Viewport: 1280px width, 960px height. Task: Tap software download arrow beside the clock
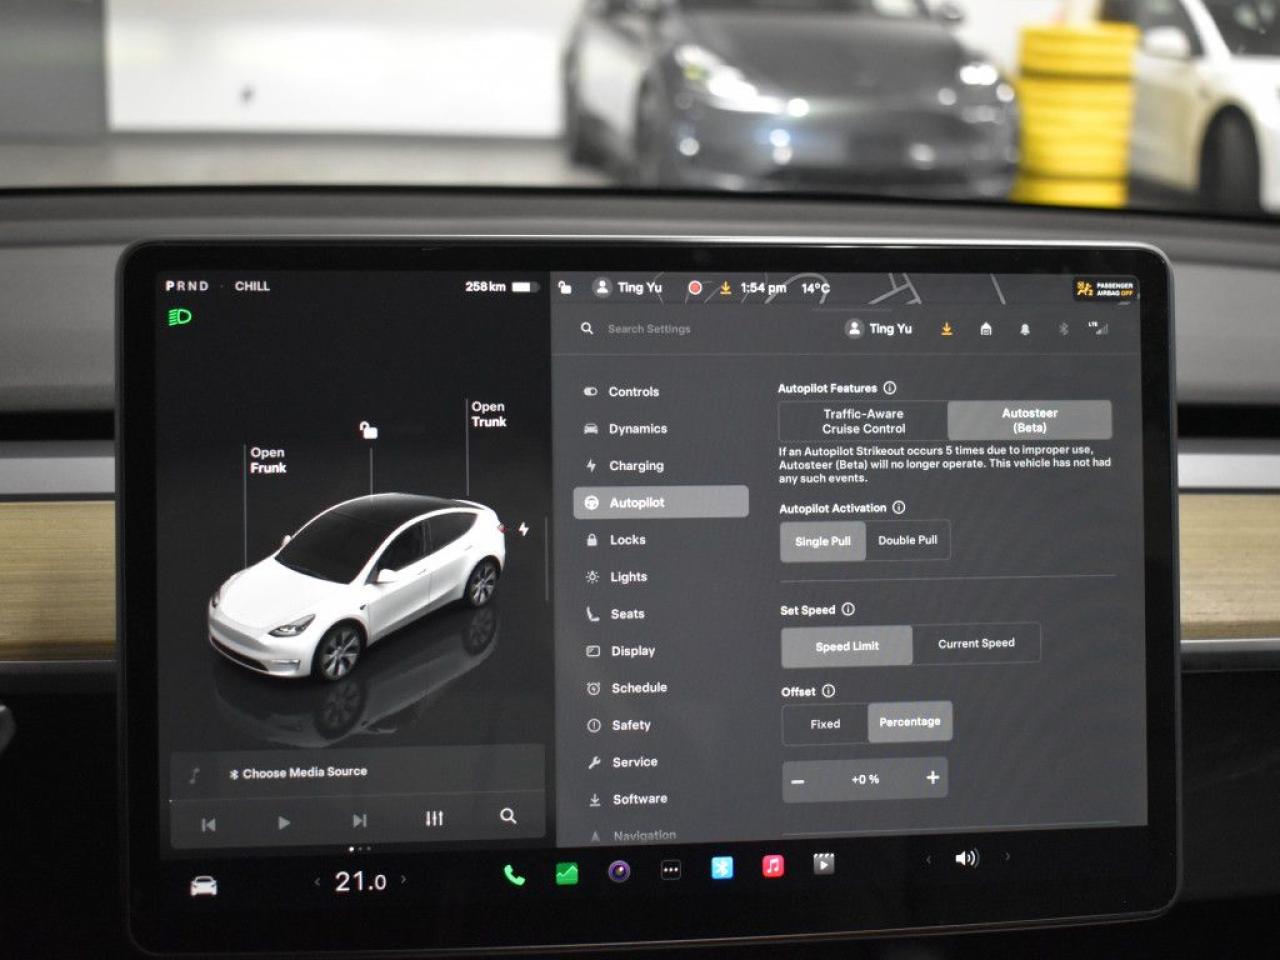(x=725, y=288)
